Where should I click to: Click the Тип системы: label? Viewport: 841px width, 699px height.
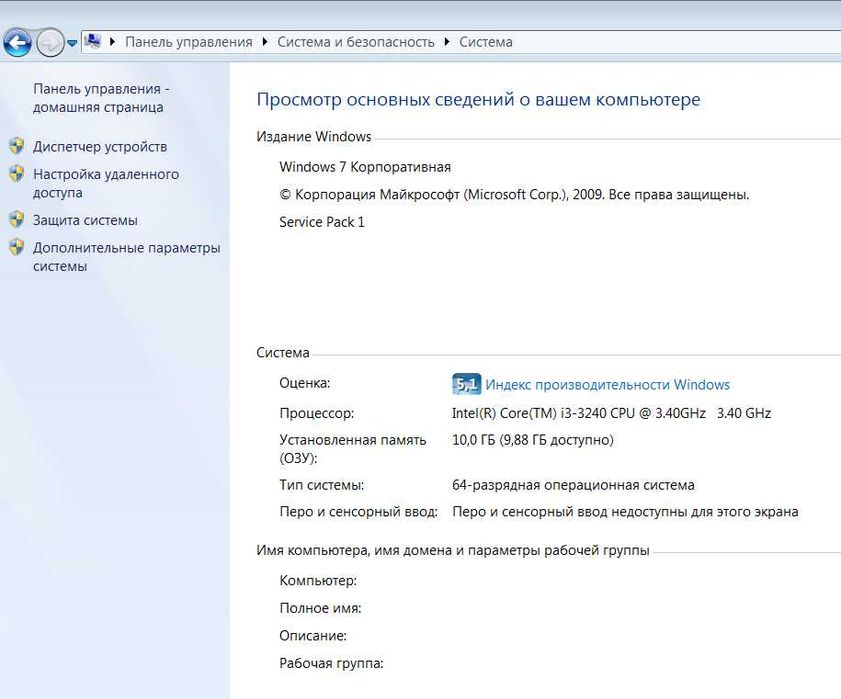(322, 485)
